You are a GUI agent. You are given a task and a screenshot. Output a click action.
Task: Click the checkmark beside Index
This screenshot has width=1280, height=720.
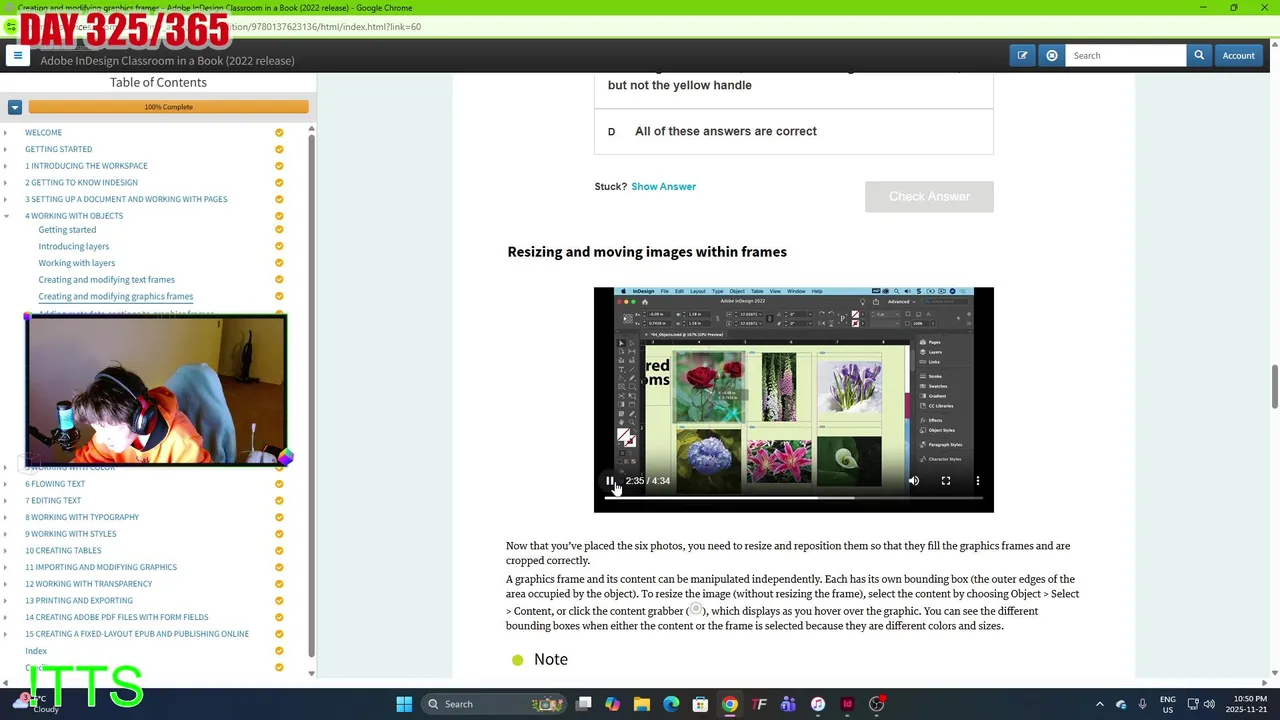[x=279, y=651]
